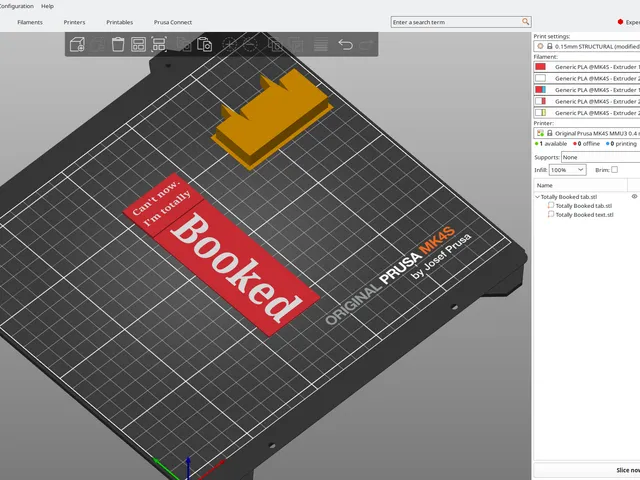
Task: Click the Undo arrow icon
Action: pyautogui.click(x=345, y=44)
